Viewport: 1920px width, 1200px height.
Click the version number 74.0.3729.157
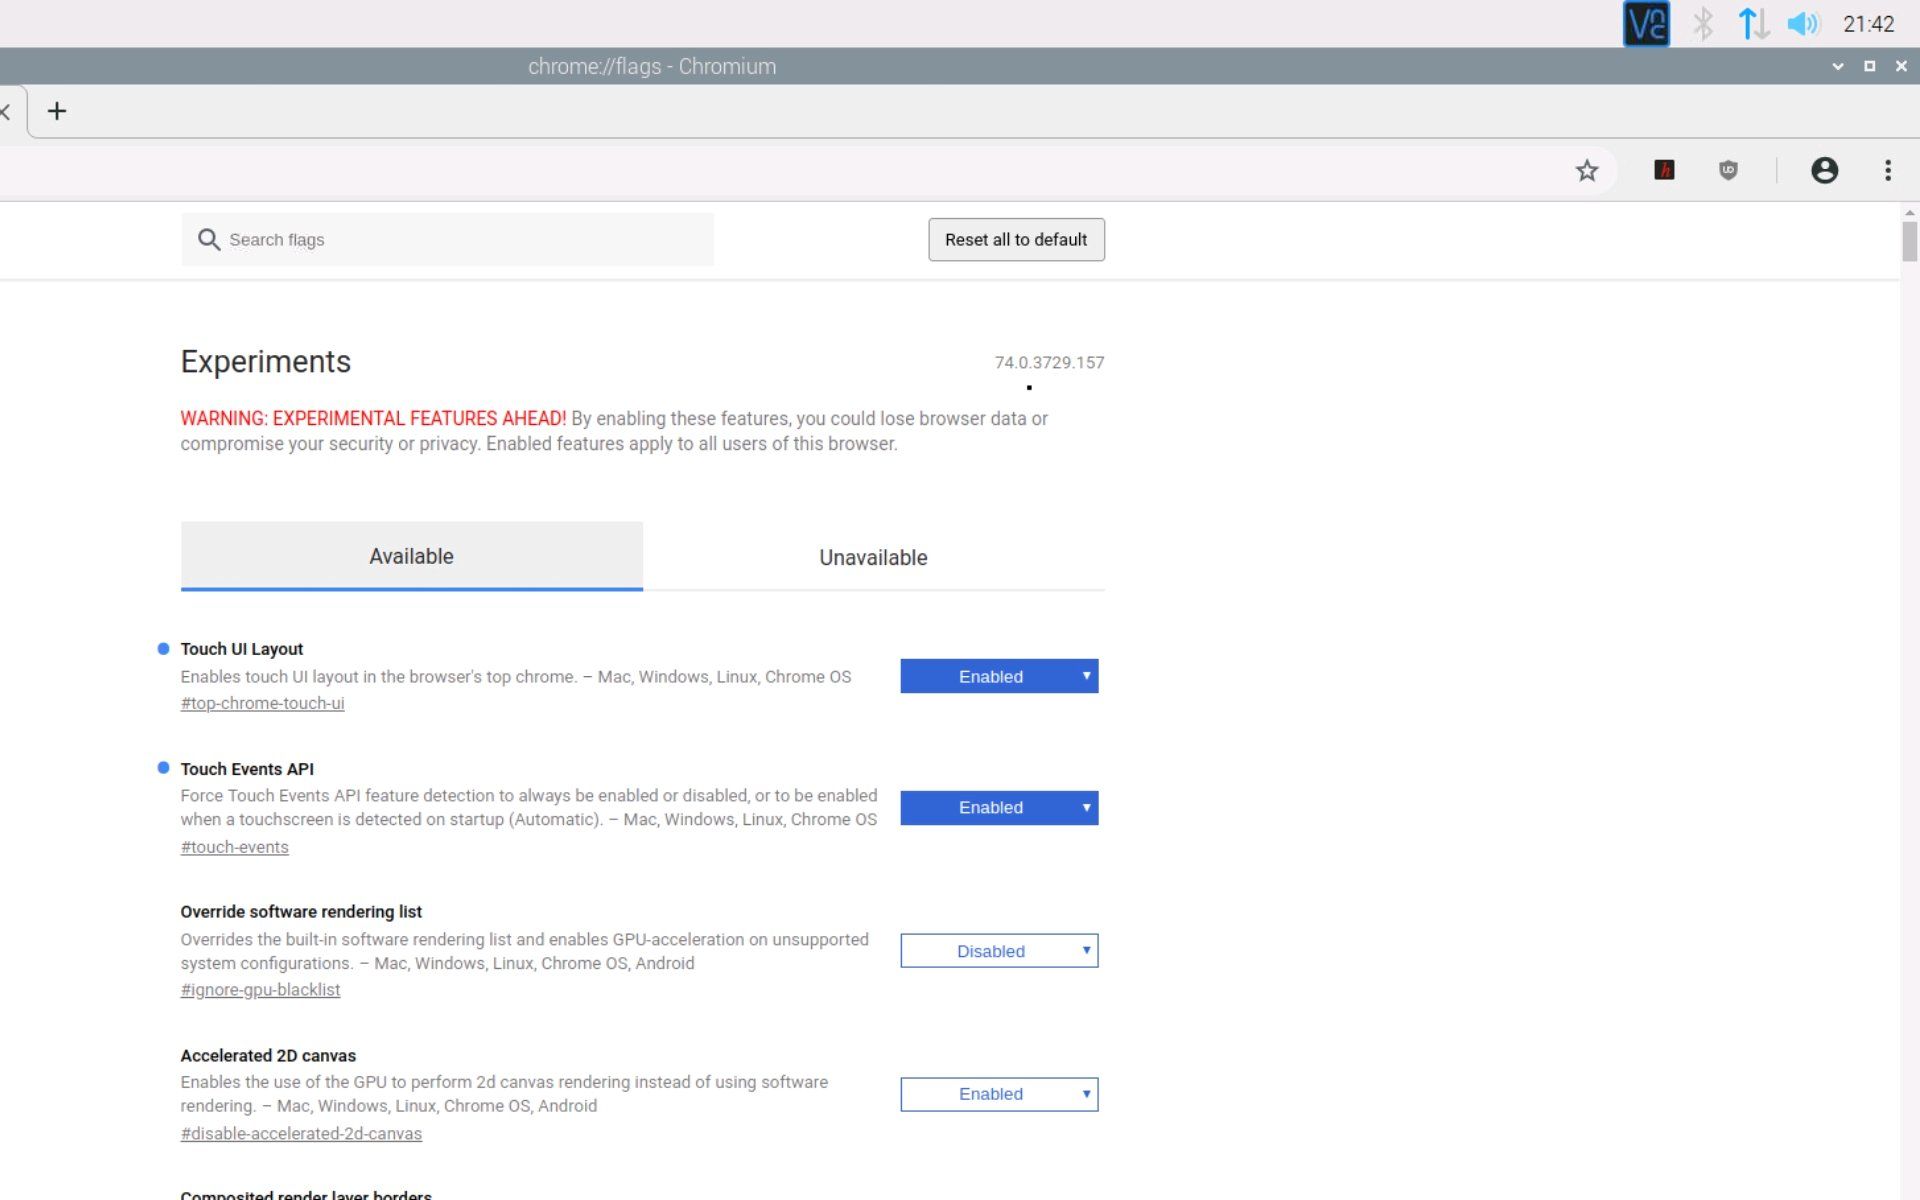(x=1049, y=362)
